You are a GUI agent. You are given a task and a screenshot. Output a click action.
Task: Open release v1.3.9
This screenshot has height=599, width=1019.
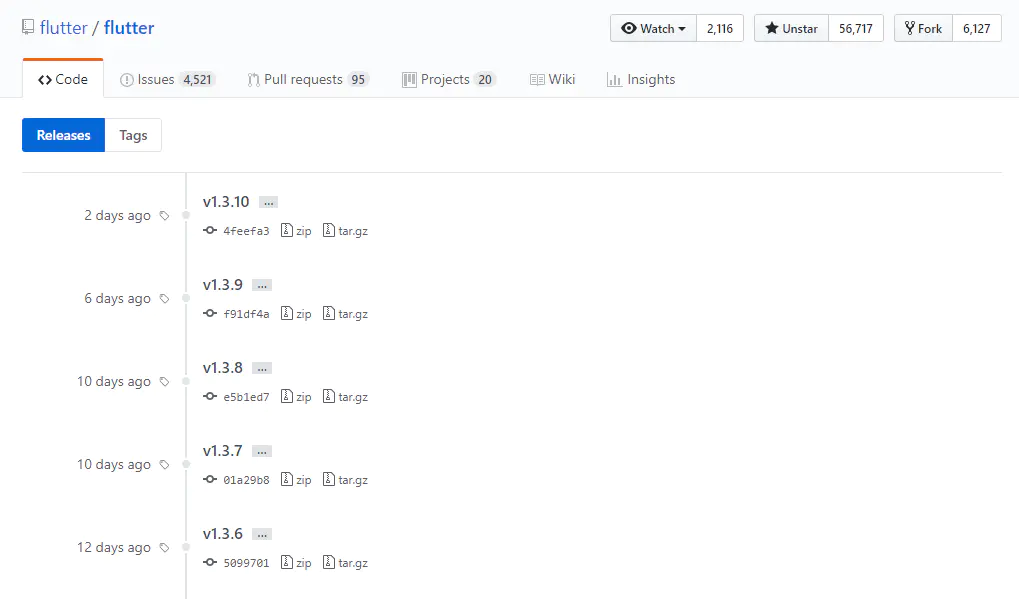[222, 285]
